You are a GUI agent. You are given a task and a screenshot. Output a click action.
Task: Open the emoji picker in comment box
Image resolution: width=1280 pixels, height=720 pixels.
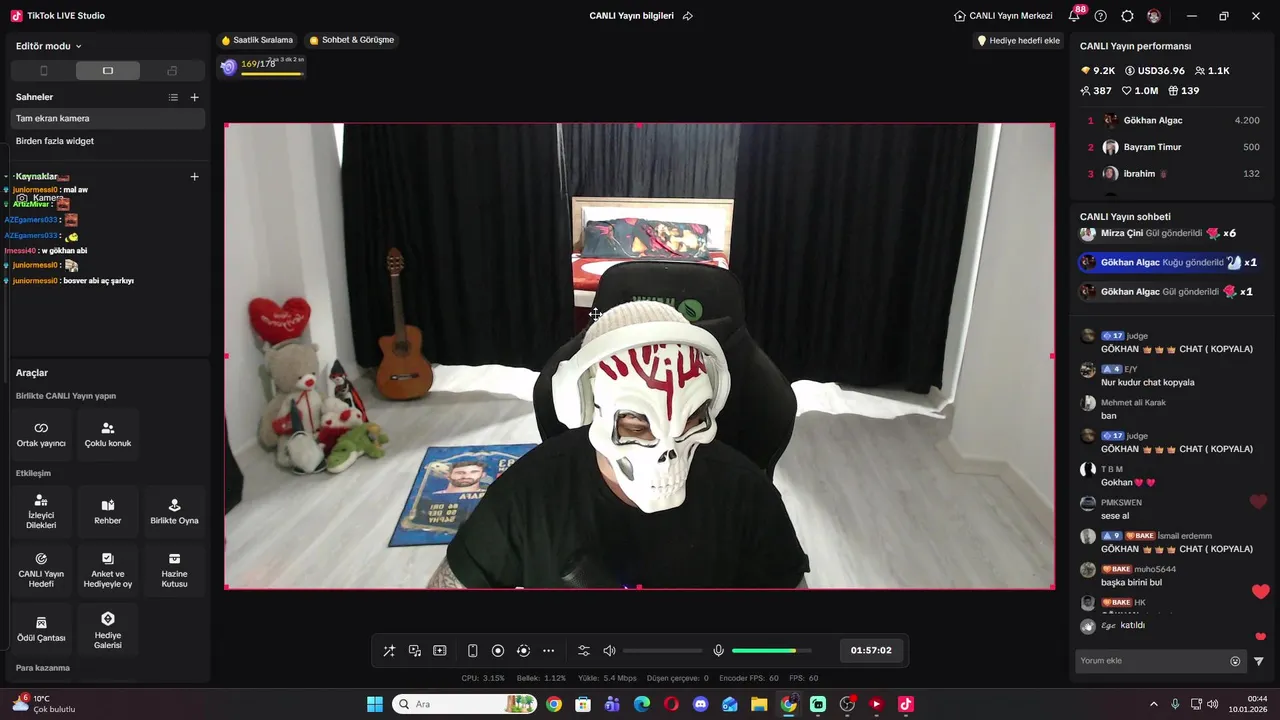click(1235, 661)
